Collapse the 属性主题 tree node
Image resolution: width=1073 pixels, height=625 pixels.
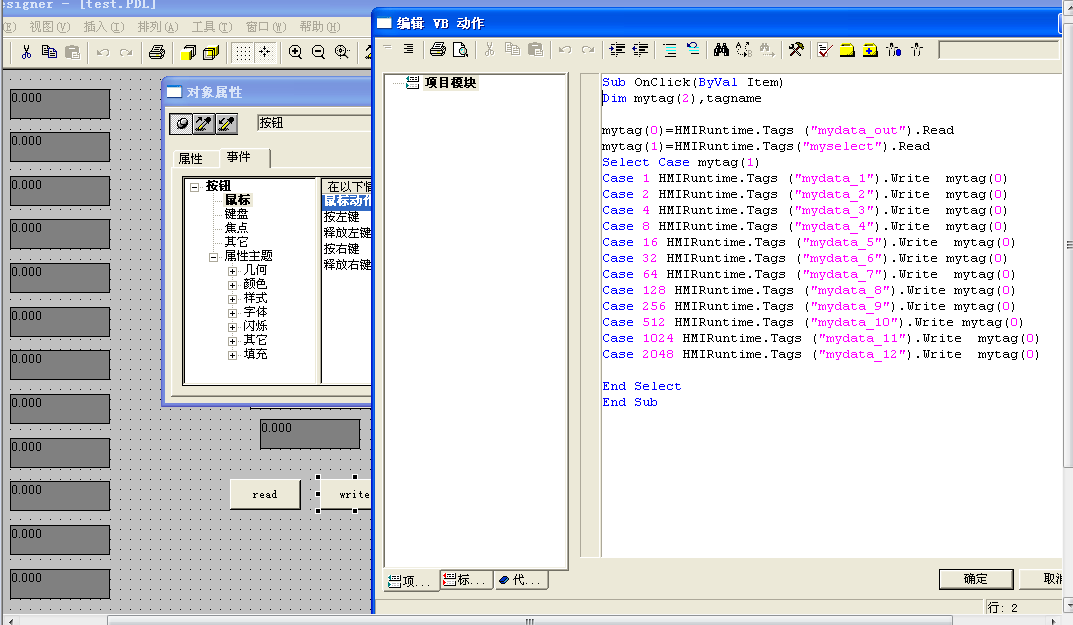tap(213, 256)
